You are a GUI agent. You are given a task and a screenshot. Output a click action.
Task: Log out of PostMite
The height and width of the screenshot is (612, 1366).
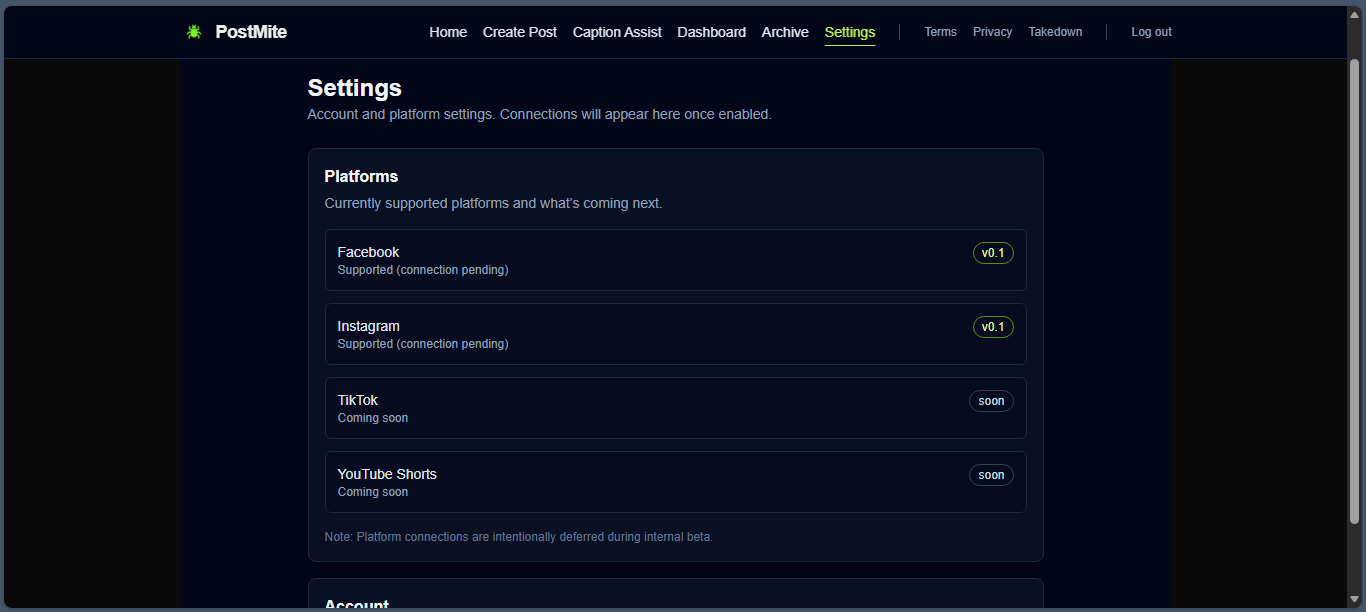(1151, 31)
